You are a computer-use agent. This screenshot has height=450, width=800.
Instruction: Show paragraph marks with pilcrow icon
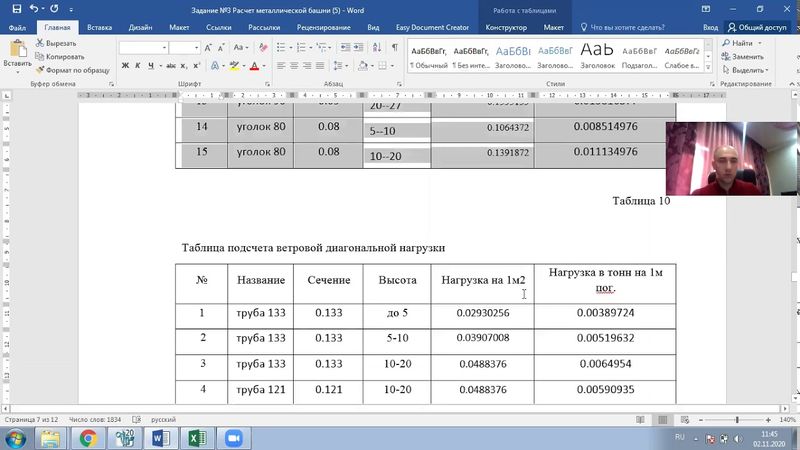click(x=395, y=47)
